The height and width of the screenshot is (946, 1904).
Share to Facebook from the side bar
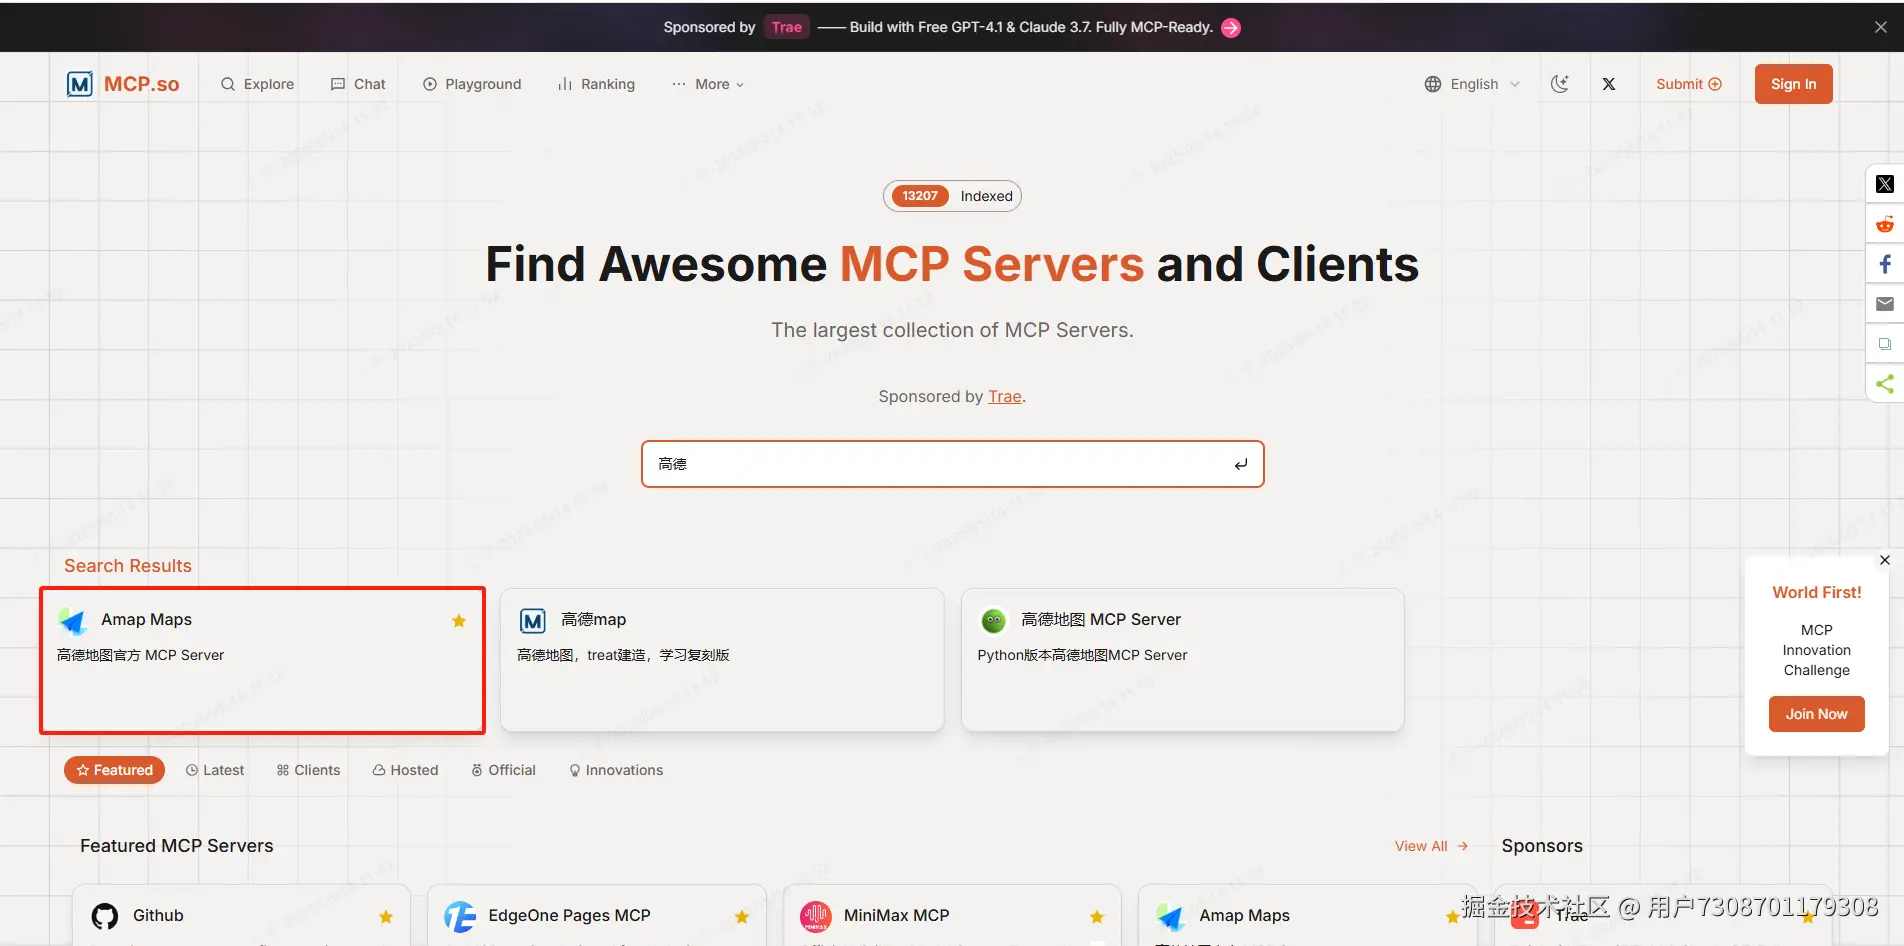[1885, 264]
